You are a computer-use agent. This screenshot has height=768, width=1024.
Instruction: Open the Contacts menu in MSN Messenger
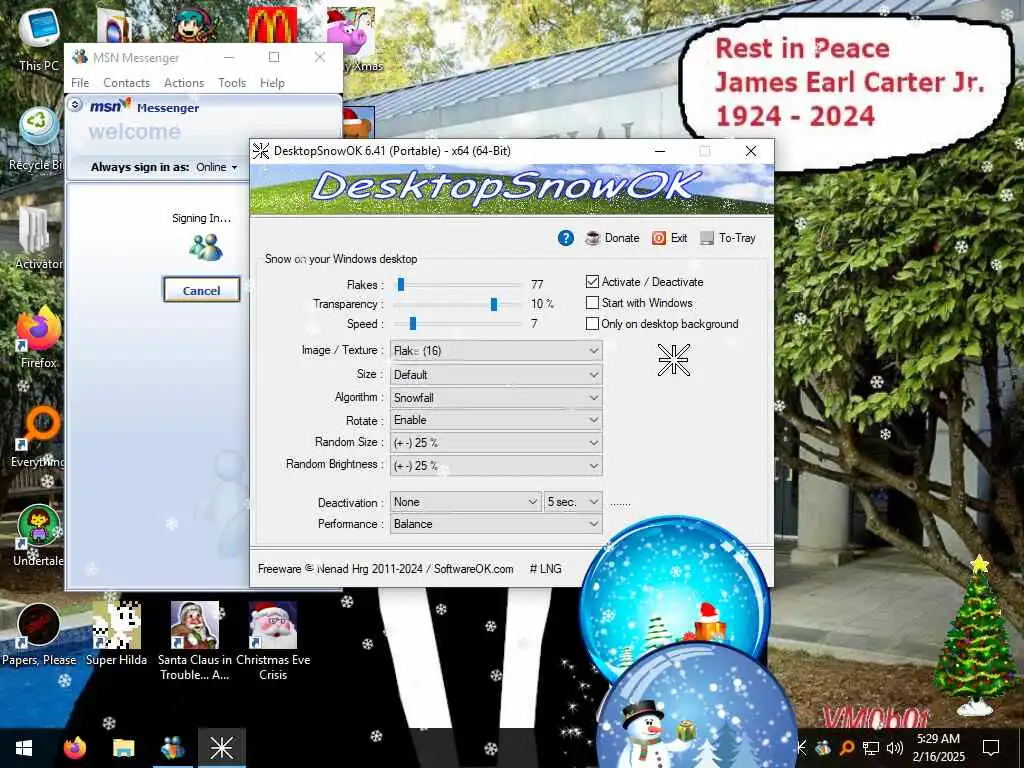(x=127, y=83)
